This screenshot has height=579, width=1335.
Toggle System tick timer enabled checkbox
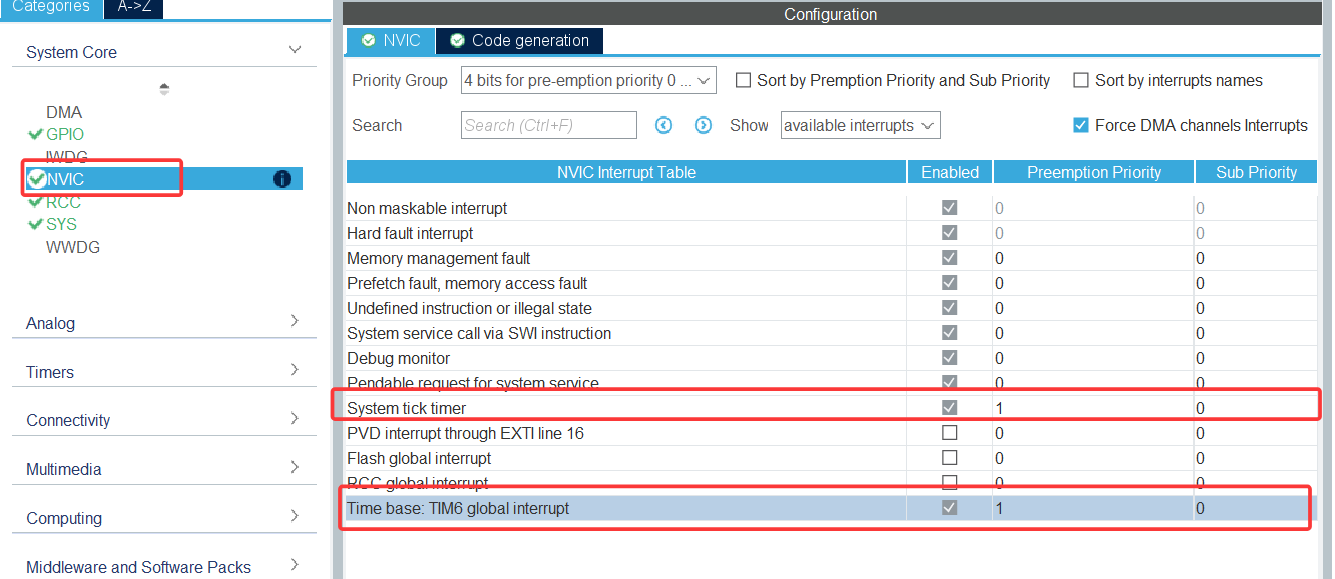[x=950, y=408]
